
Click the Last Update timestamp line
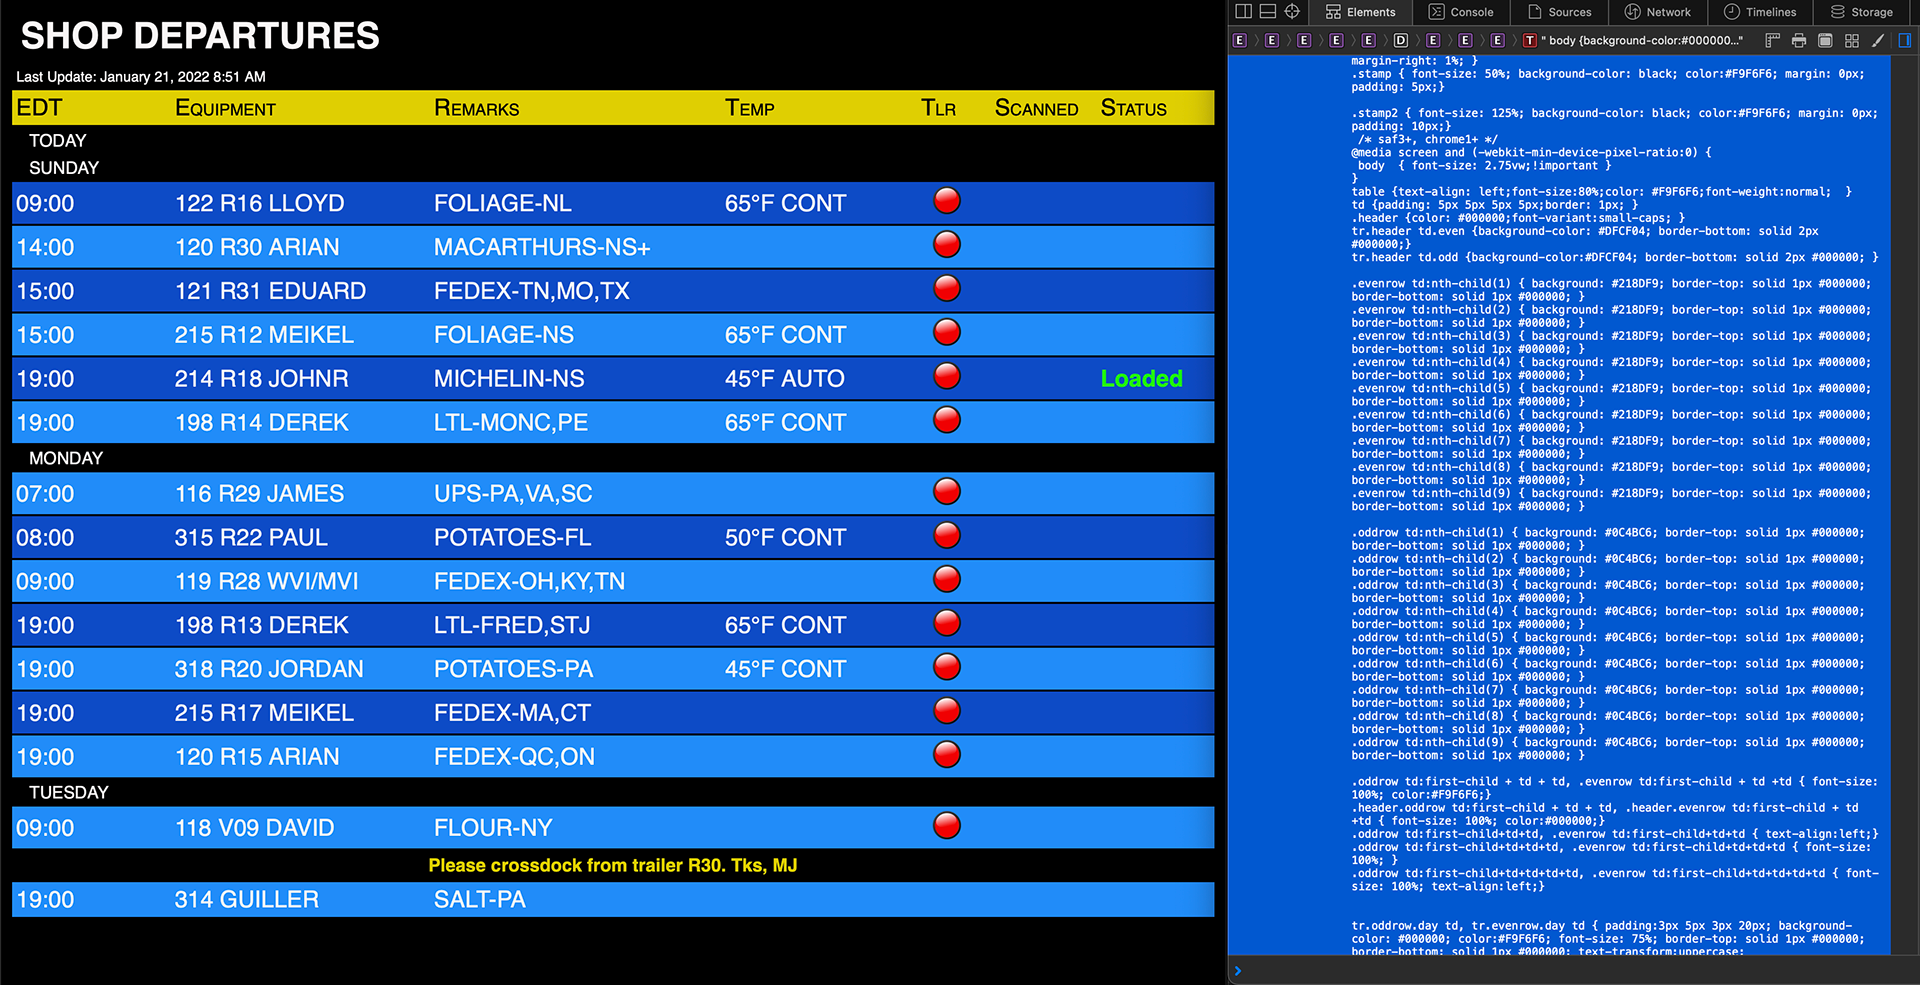141,77
